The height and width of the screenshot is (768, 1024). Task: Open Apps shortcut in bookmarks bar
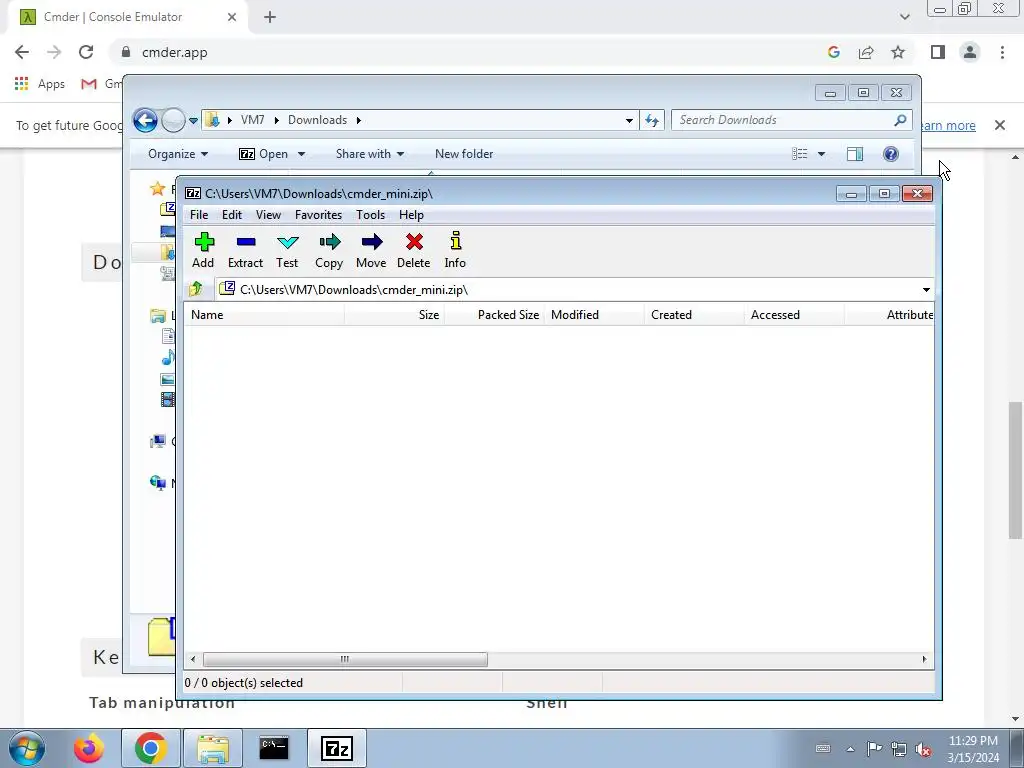pyautogui.click(x=40, y=84)
